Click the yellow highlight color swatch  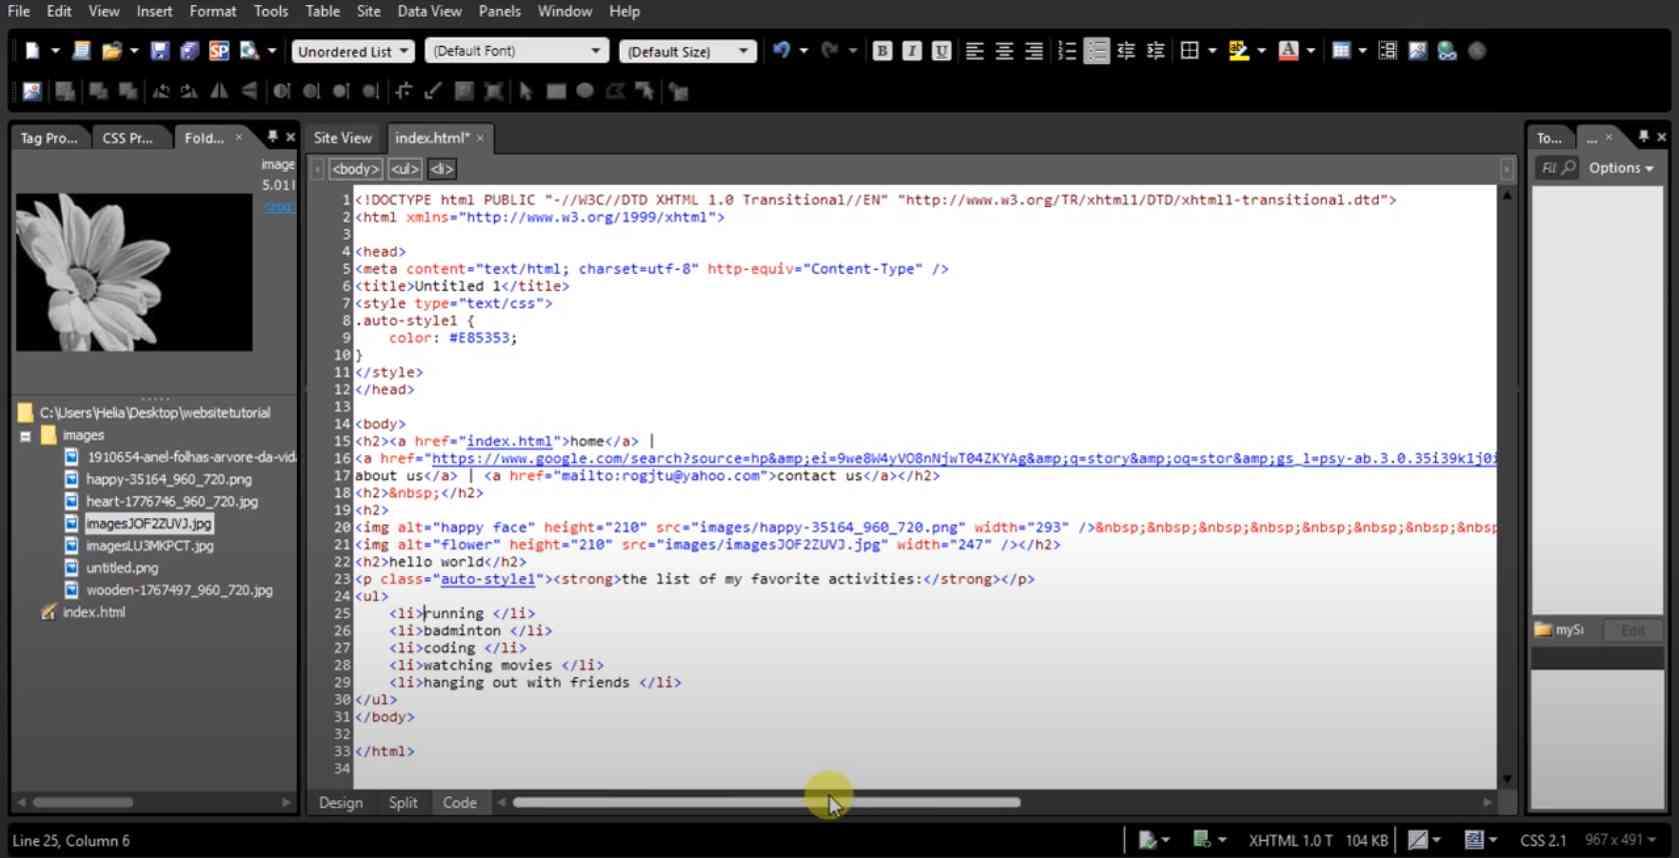(x=1238, y=51)
